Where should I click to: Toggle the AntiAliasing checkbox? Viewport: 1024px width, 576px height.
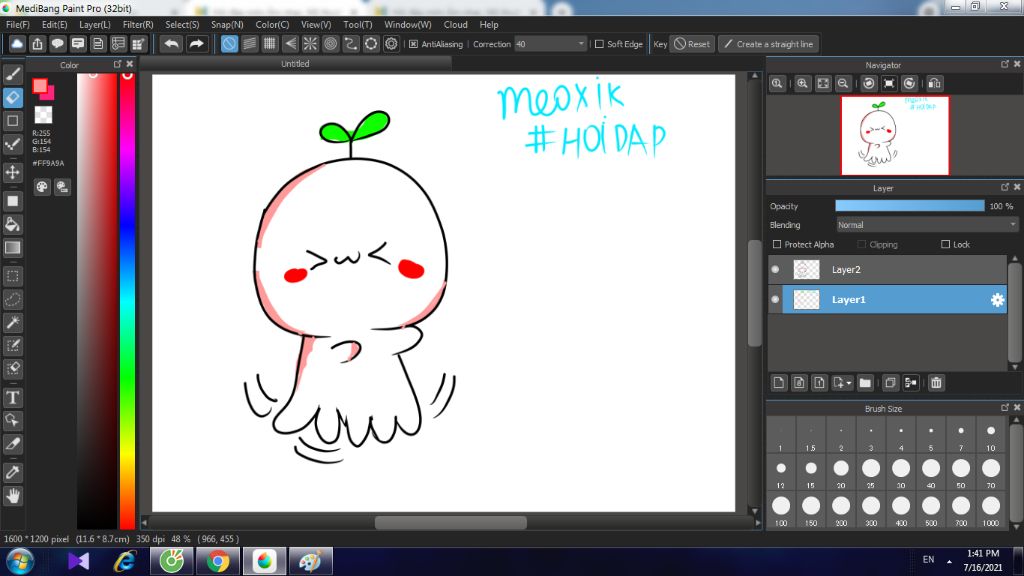[x=414, y=44]
